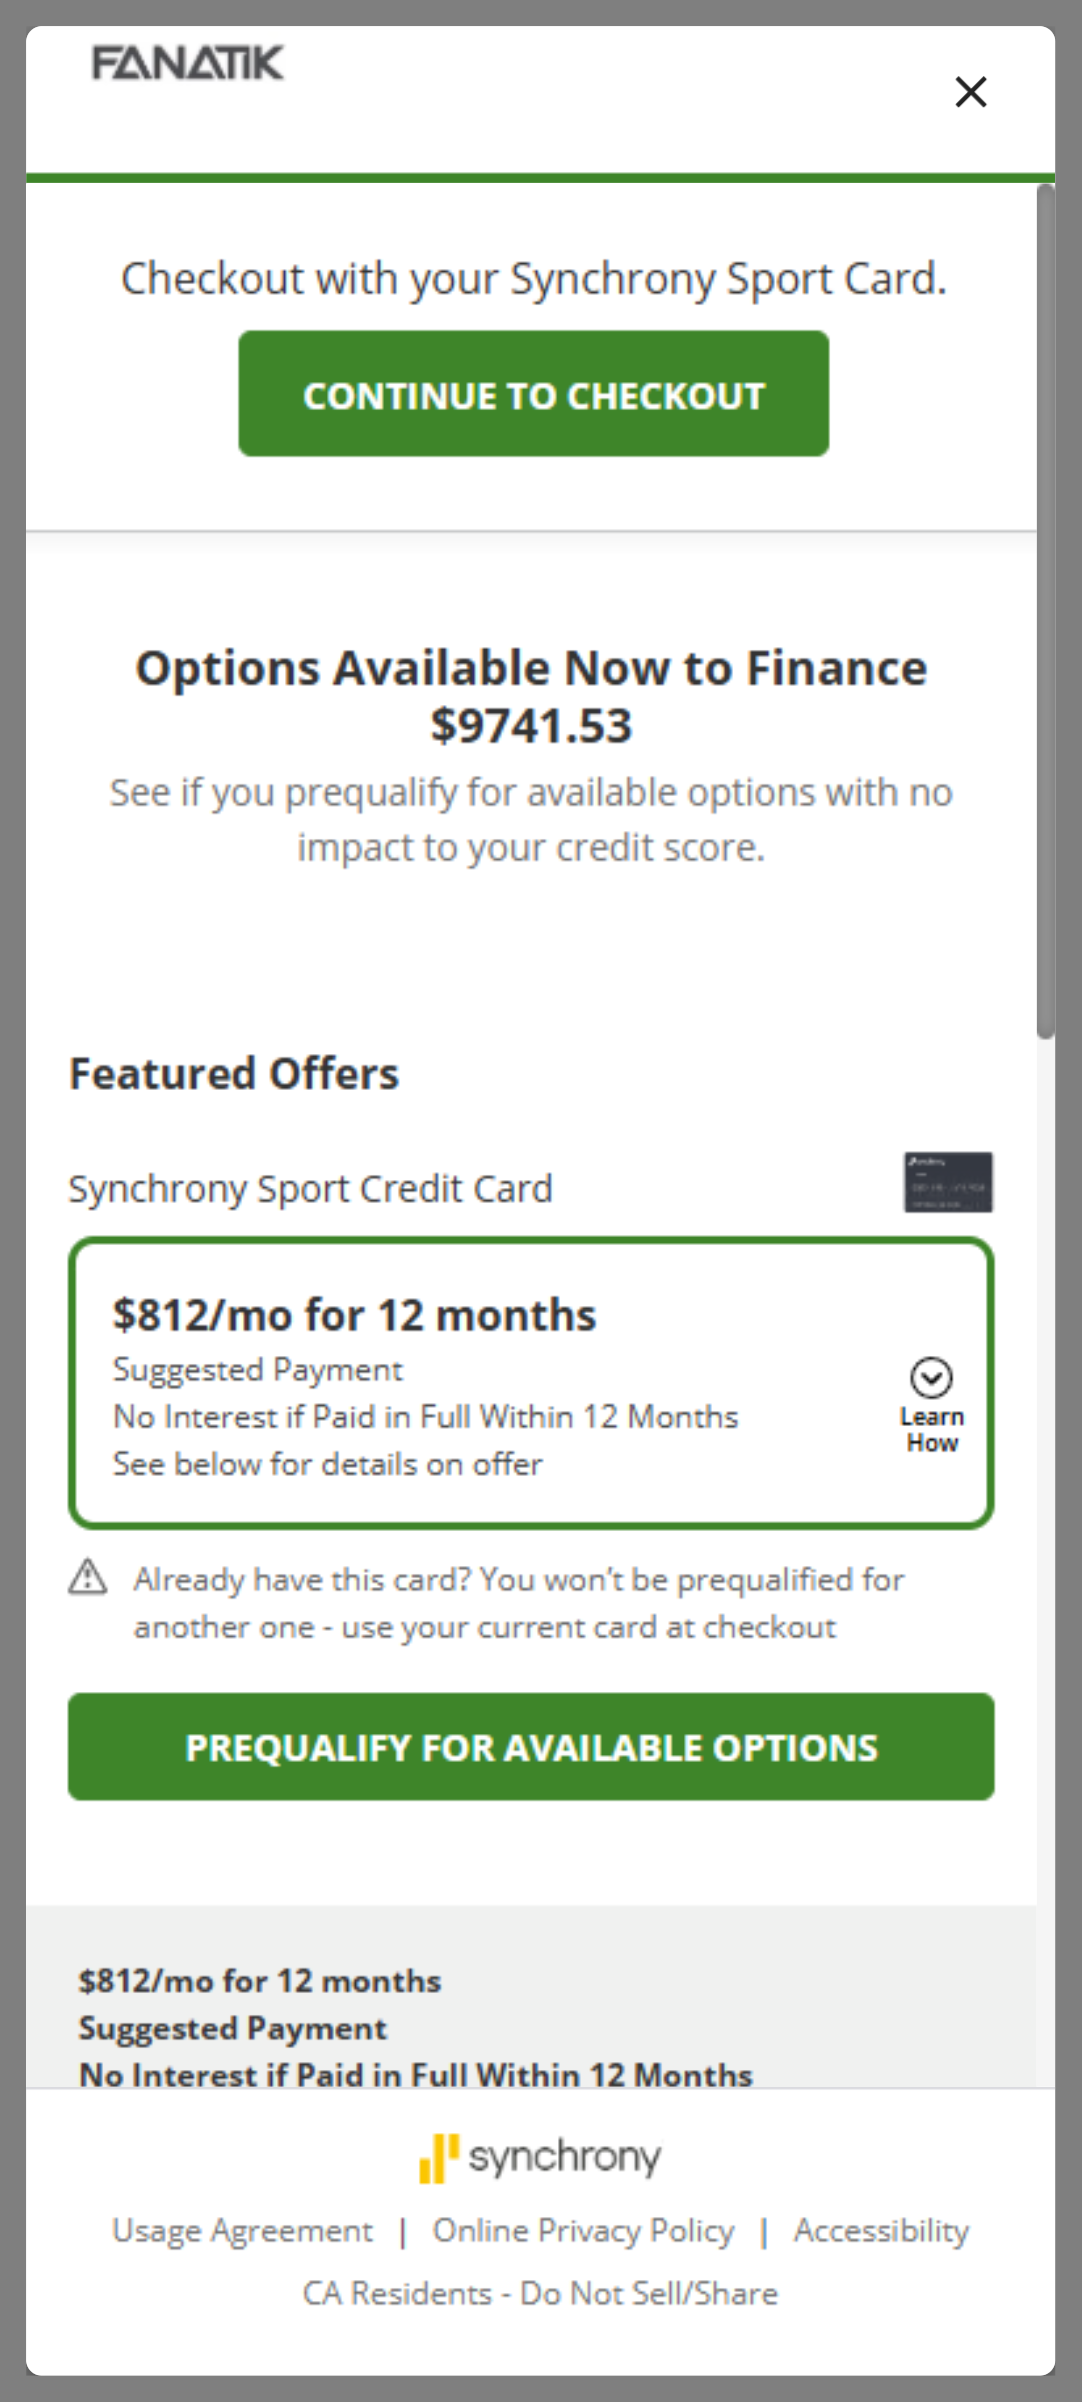Click the Synchrony logo in footer
The image size is (1082, 2402).
tap(540, 2157)
